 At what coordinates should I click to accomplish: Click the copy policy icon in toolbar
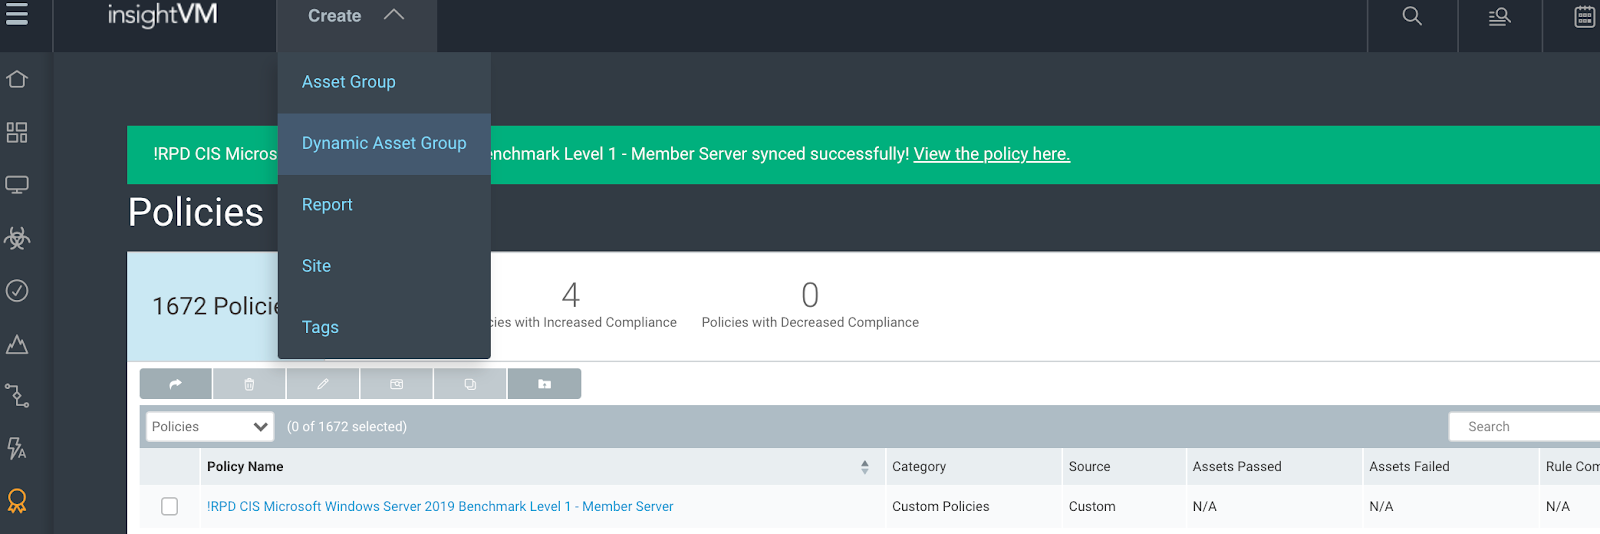[x=470, y=384]
